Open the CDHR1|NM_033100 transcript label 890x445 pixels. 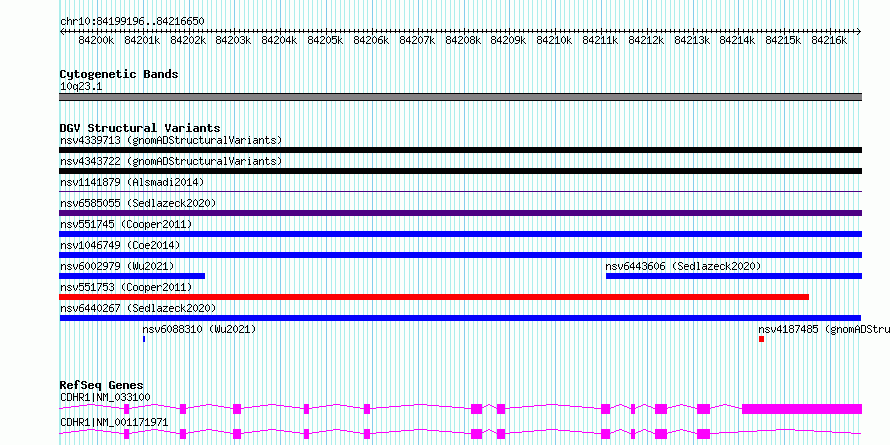[105, 397]
